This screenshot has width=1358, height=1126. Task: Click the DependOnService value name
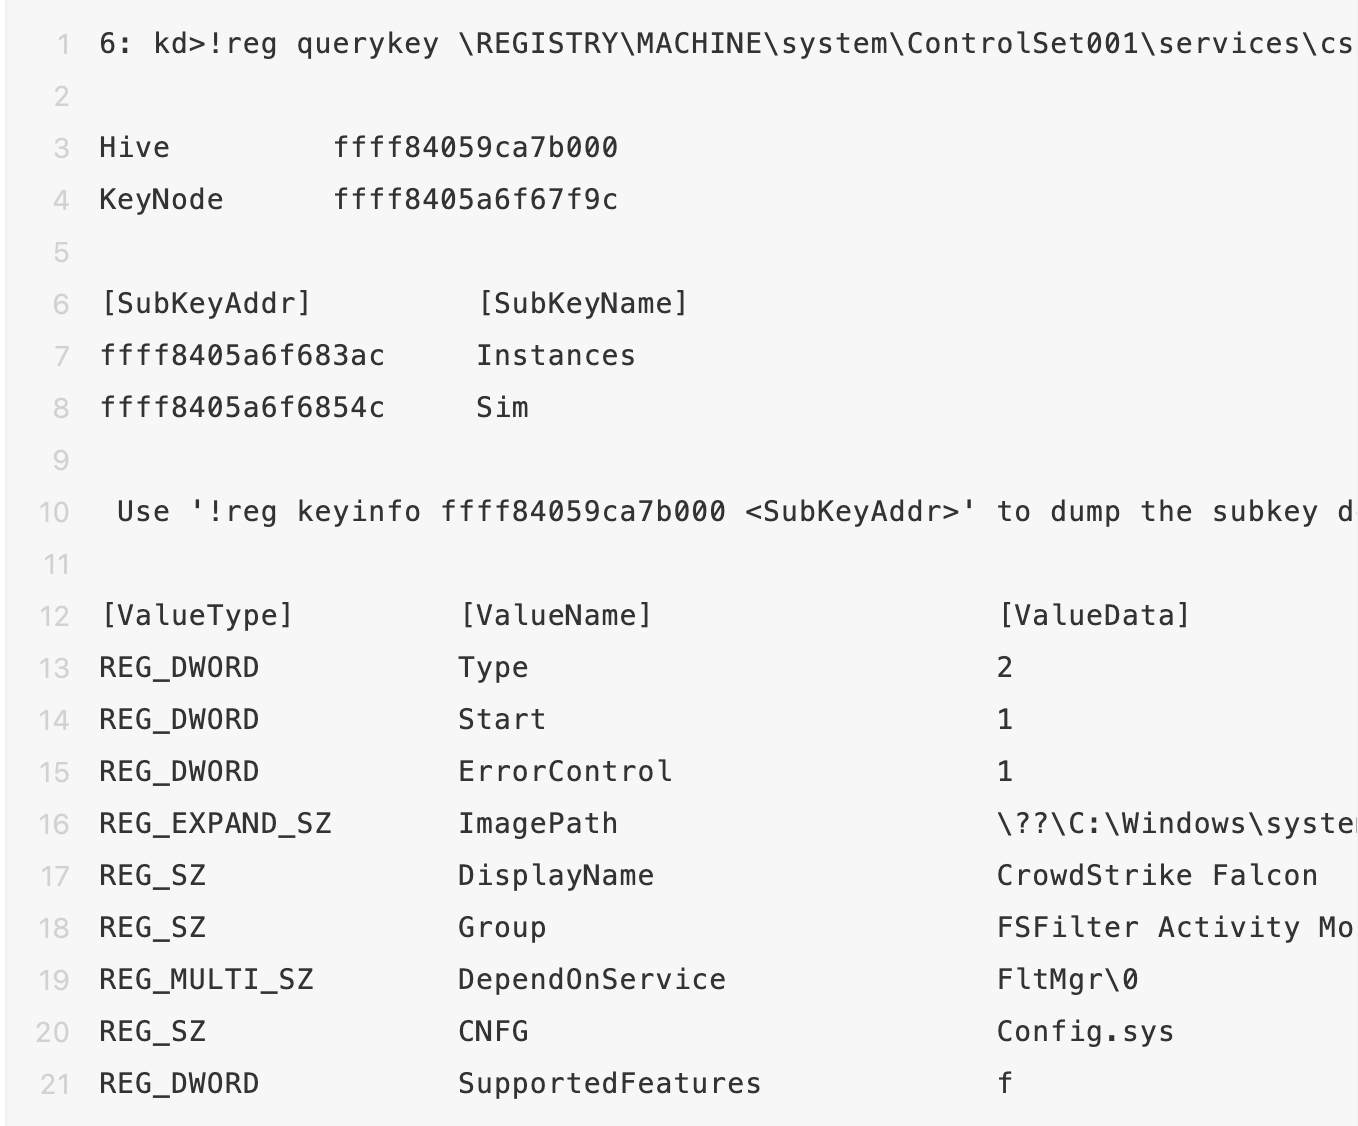tap(592, 980)
